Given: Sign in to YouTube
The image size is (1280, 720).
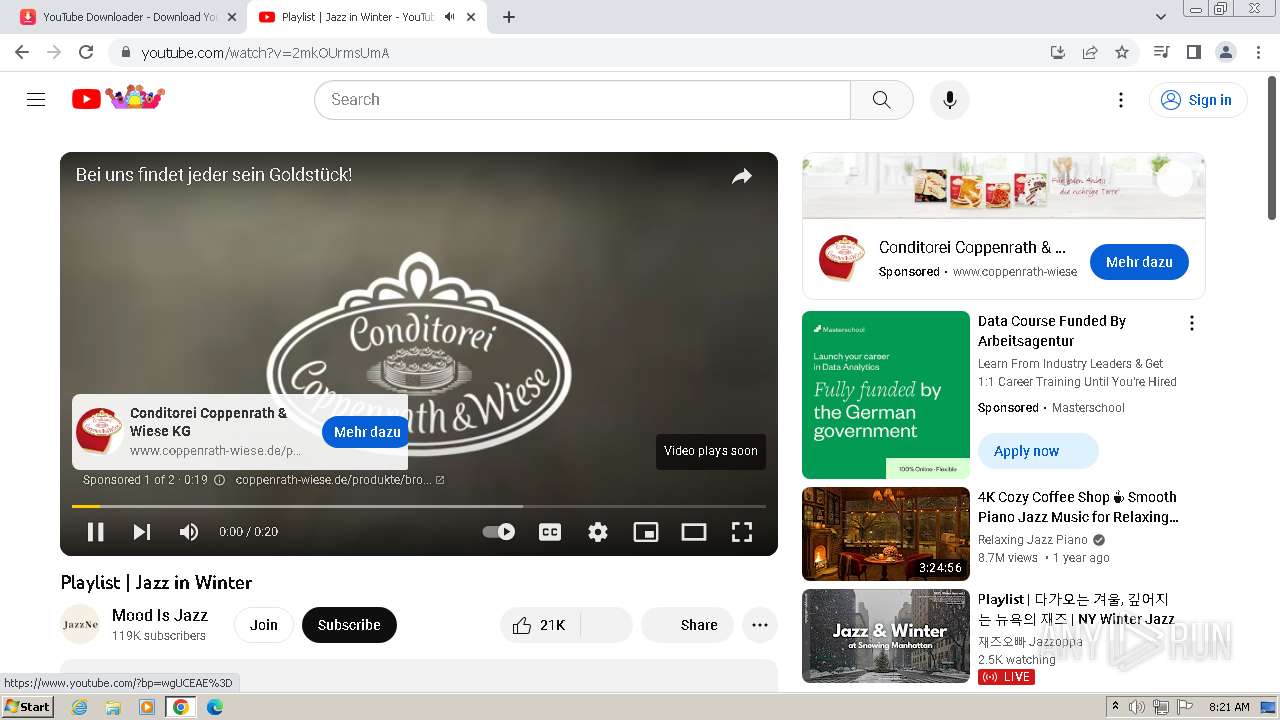Looking at the screenshot, I should (x=1198, y=100).
